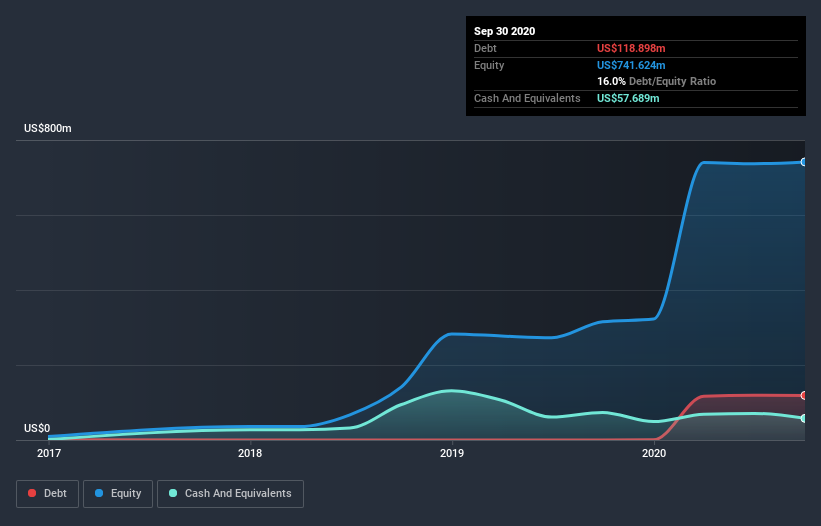Click the Equity label in the tooltip

pos(489,65)
